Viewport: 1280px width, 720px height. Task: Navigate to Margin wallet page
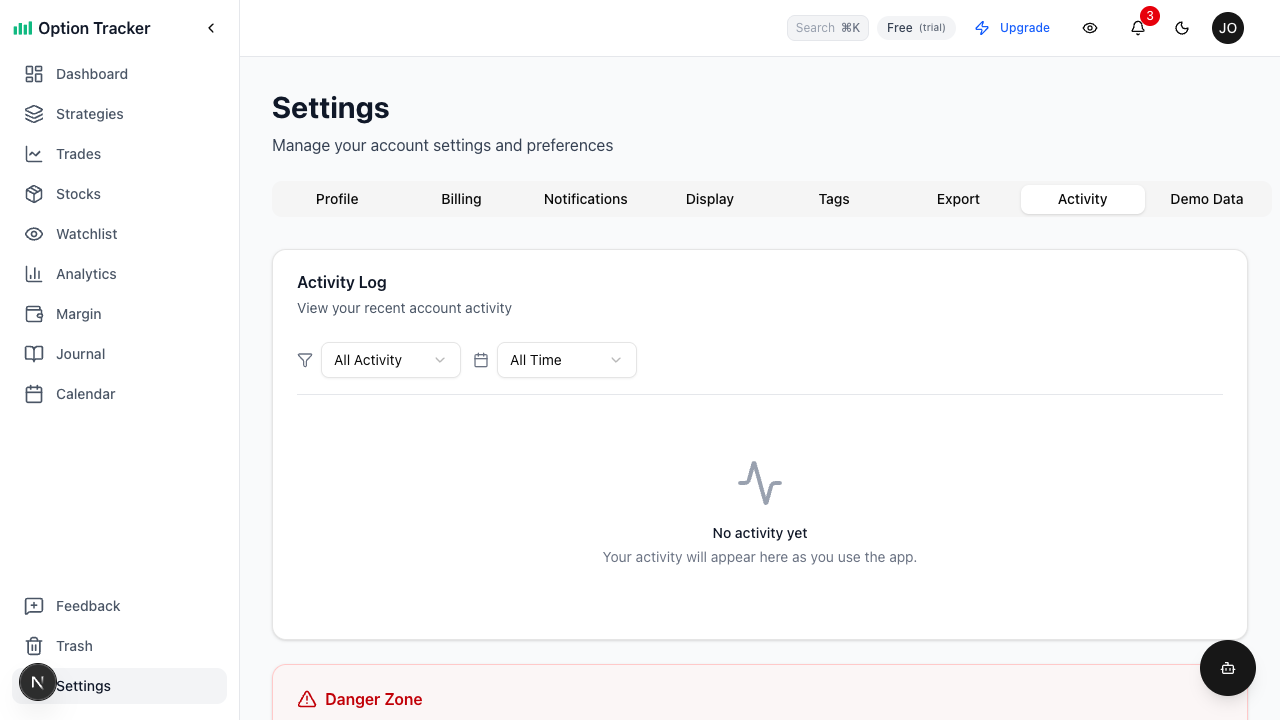[x=78, y=314]
